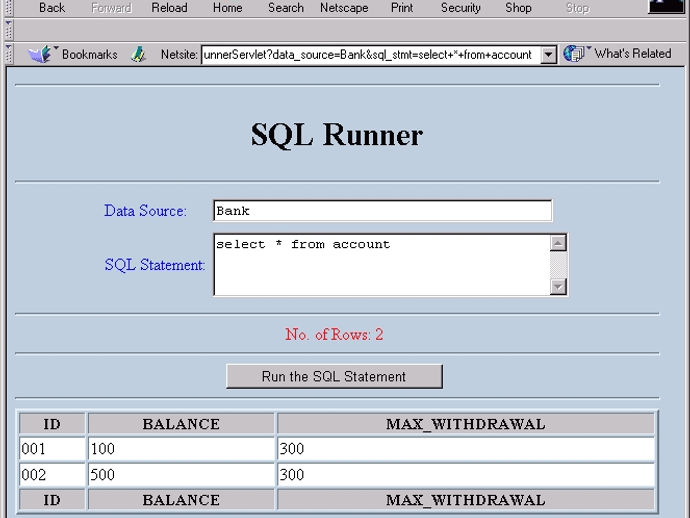
Task: Click the No. of Rows: 2 text
Action: pos(334,334)
